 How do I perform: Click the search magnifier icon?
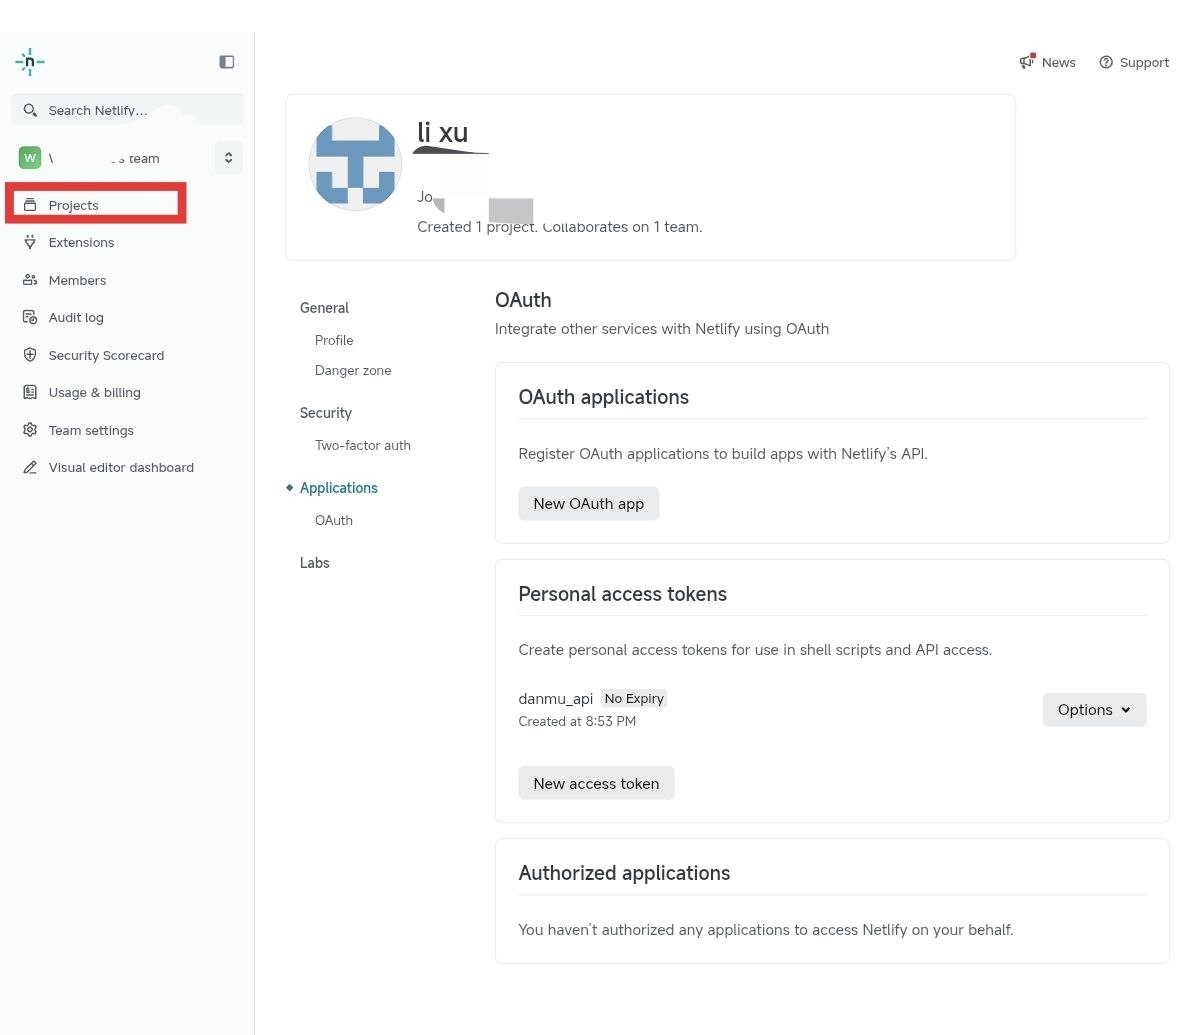(30, 110)
